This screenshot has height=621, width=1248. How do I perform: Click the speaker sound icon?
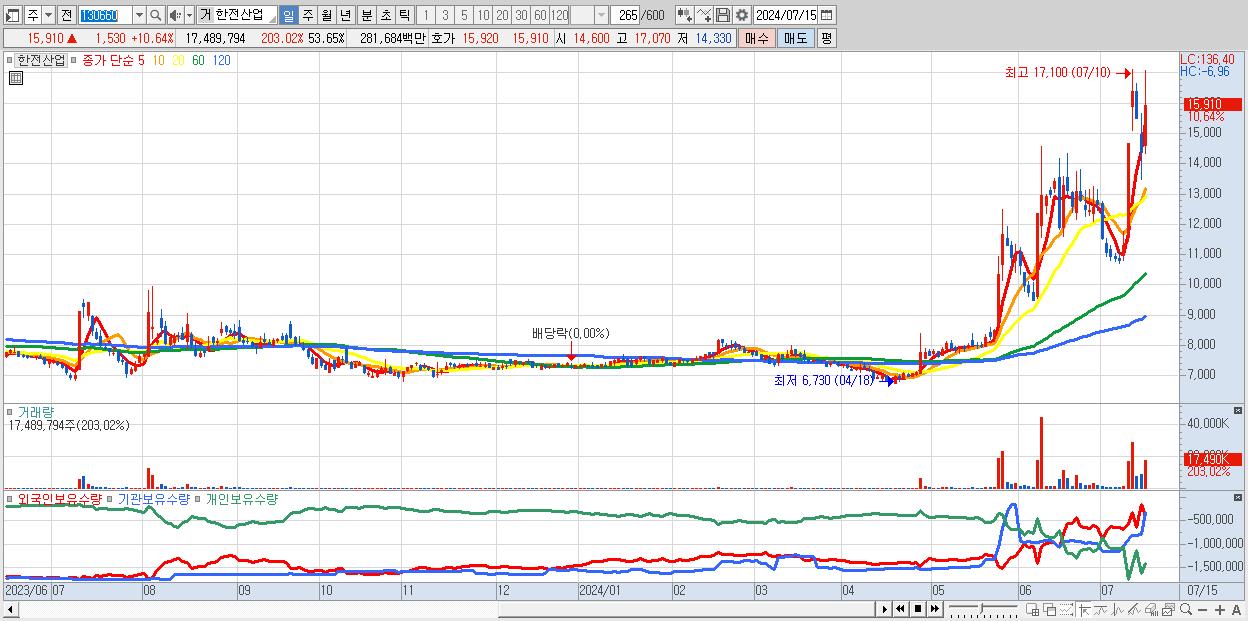pyautogui.click(x=174, y=15)
